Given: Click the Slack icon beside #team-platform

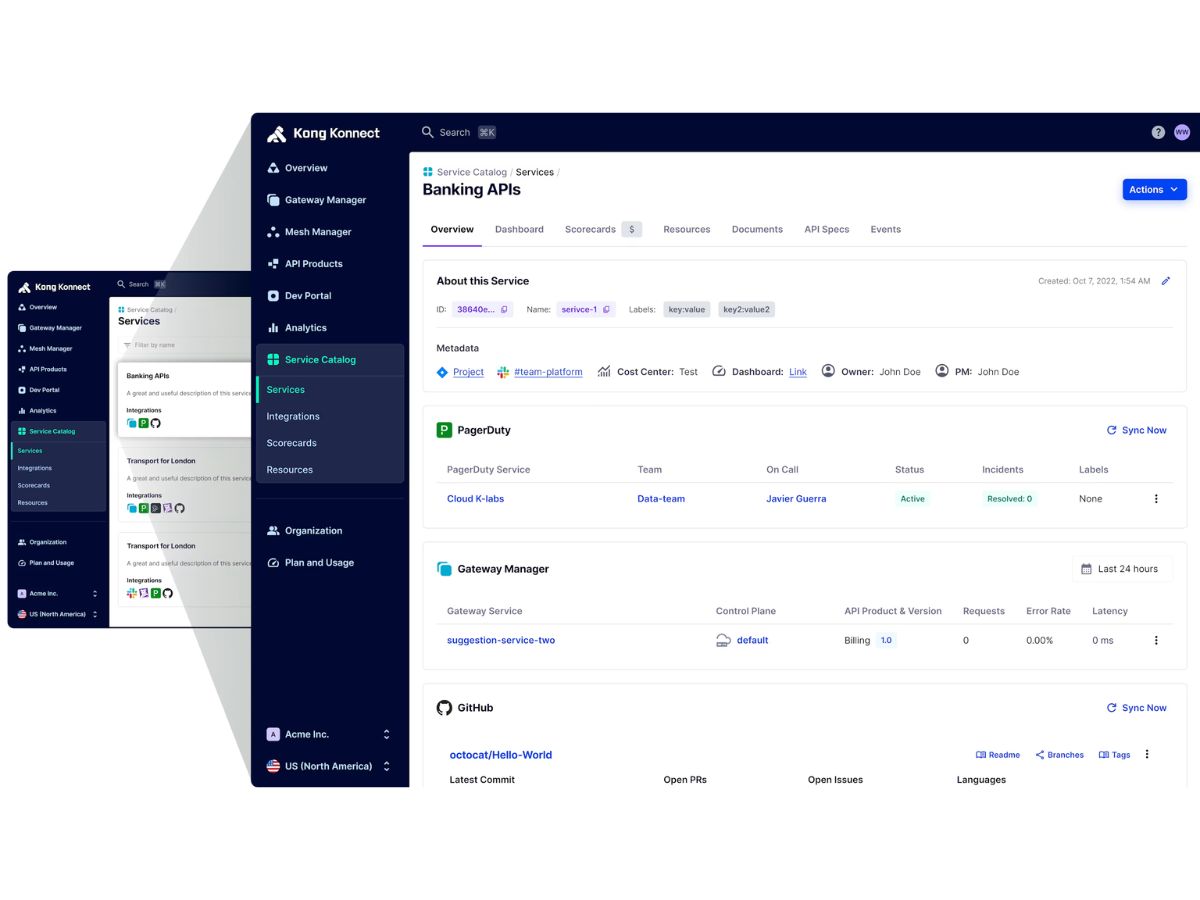Looking at the screenshot, I should click(x=504, y=372).
